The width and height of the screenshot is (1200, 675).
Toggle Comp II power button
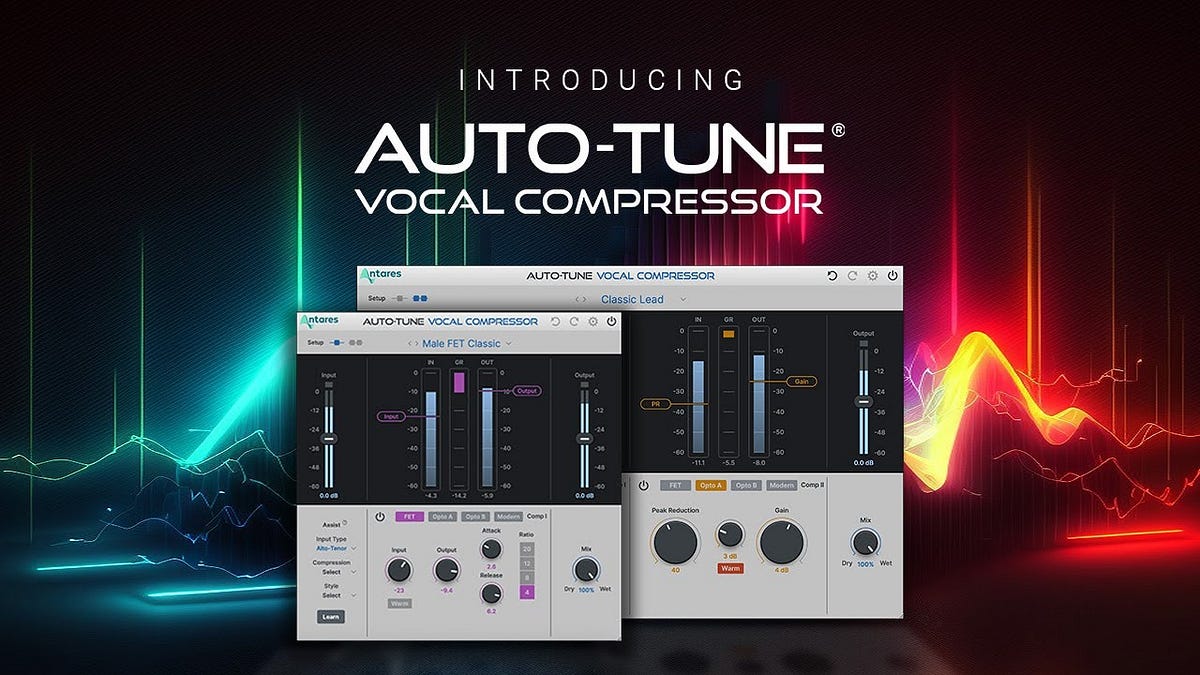[x=643, y=485]
